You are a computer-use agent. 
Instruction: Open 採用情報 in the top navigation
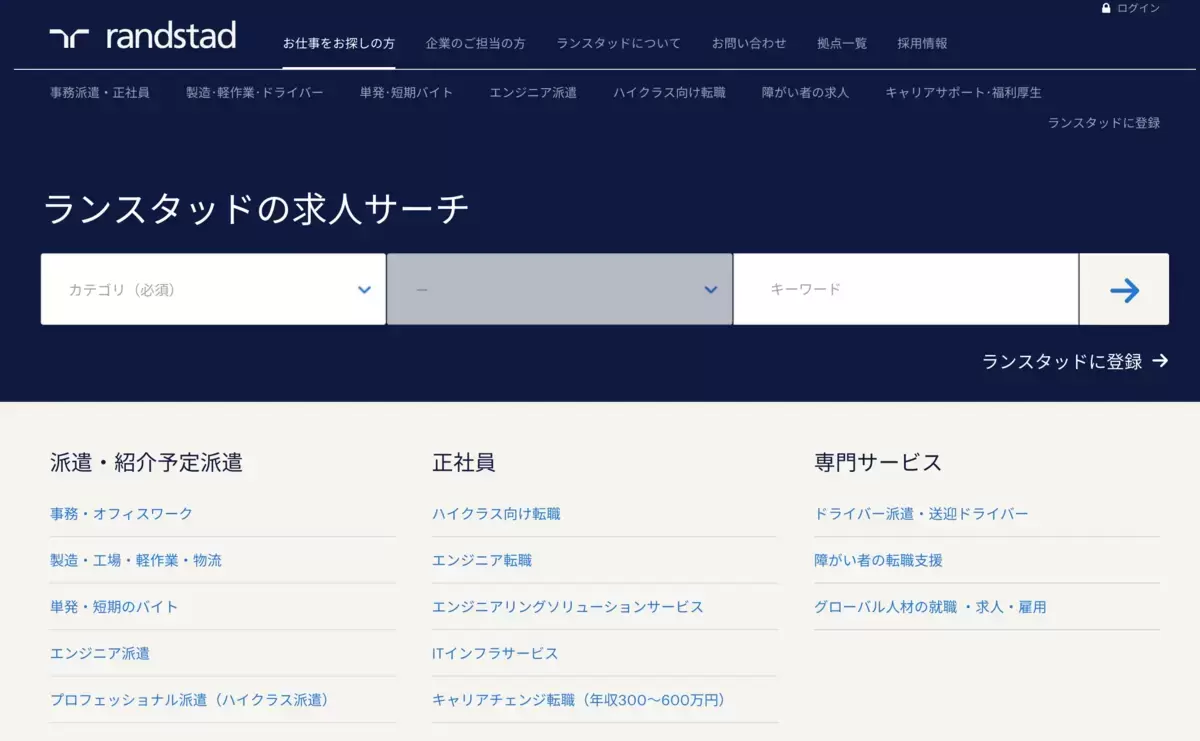922,44
